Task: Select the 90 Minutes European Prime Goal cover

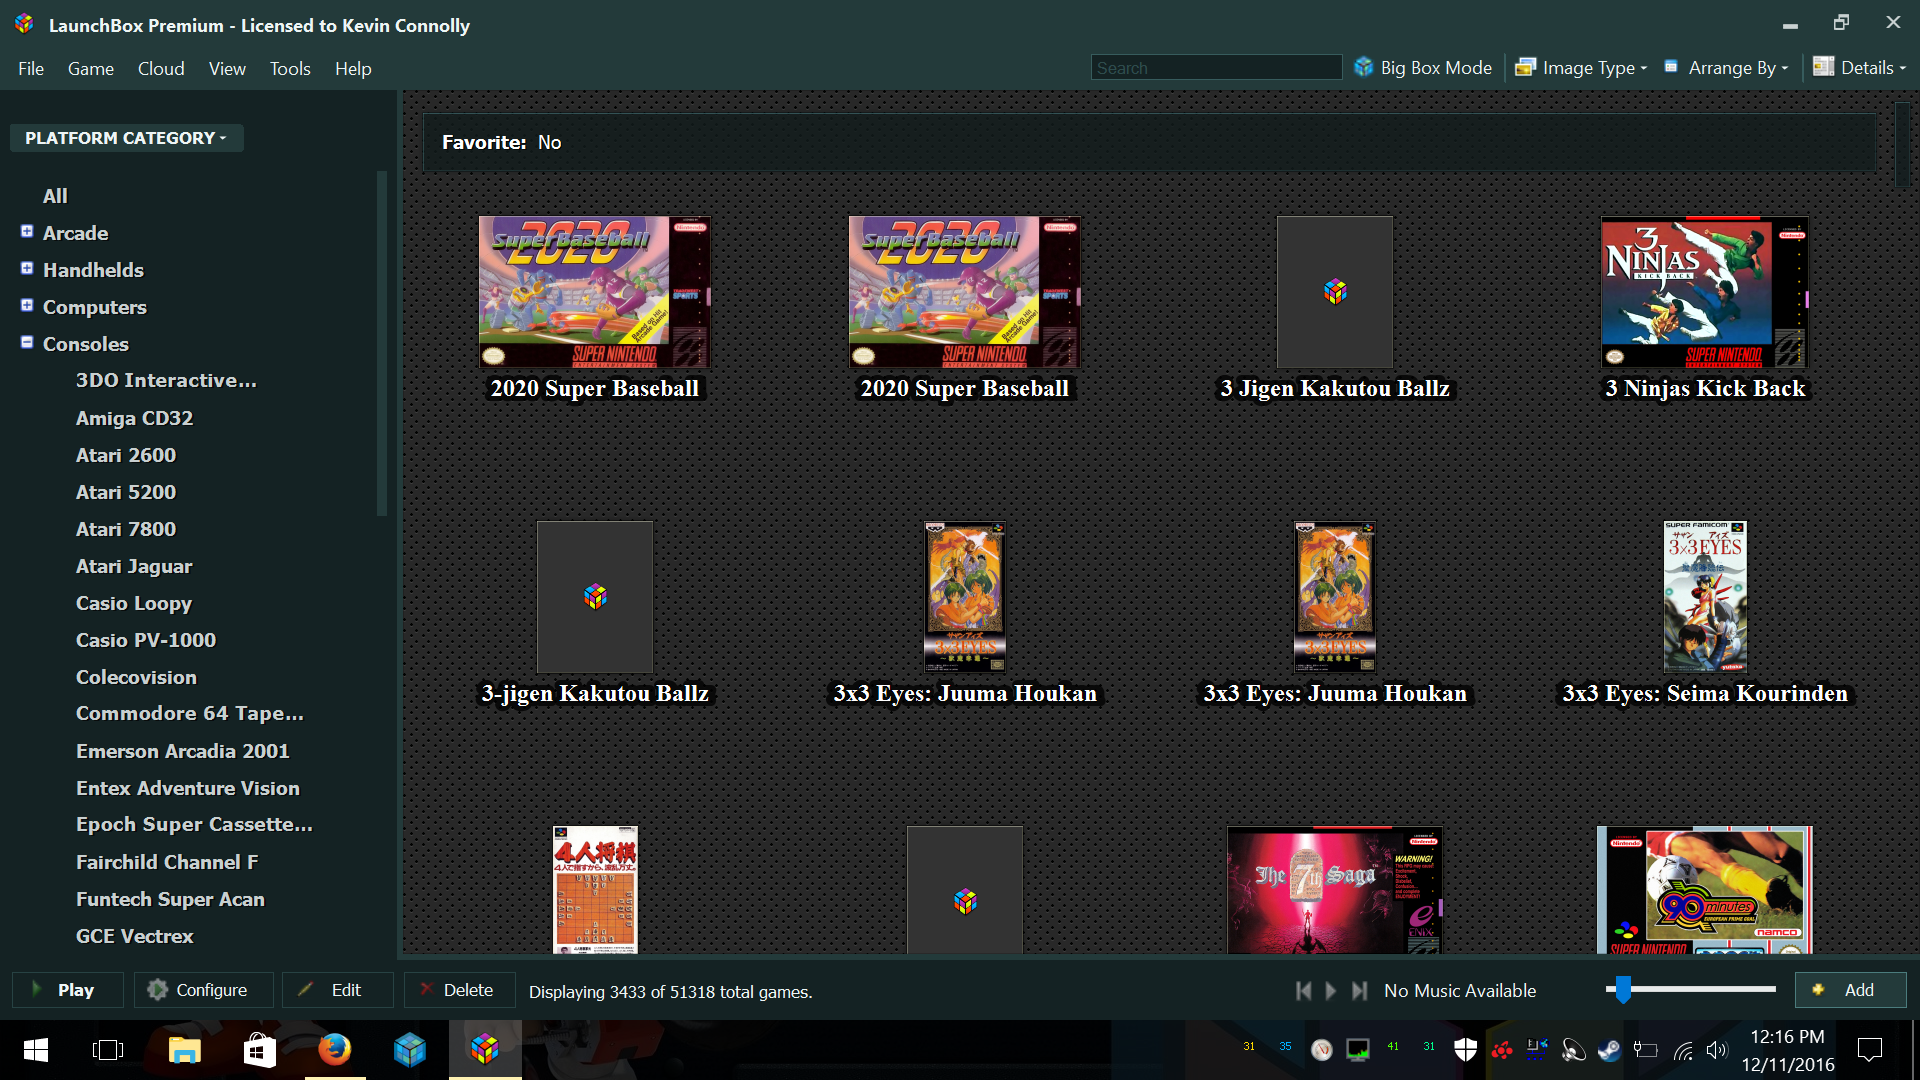Action: (1705, 890)
